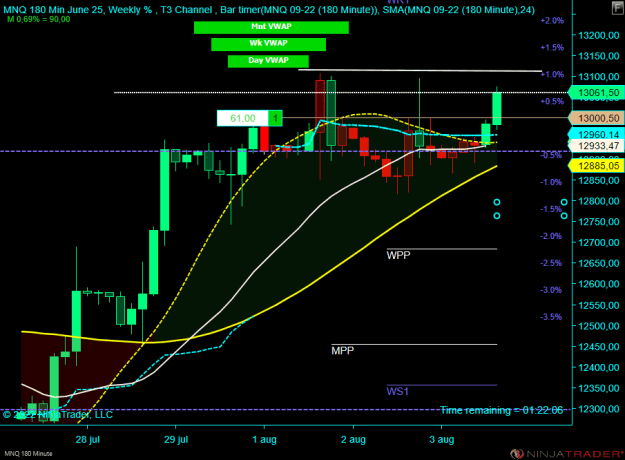The image size is (625, 460).
Task: Click the -3.5% weekly percent label
Action: [x=551, y=317]
